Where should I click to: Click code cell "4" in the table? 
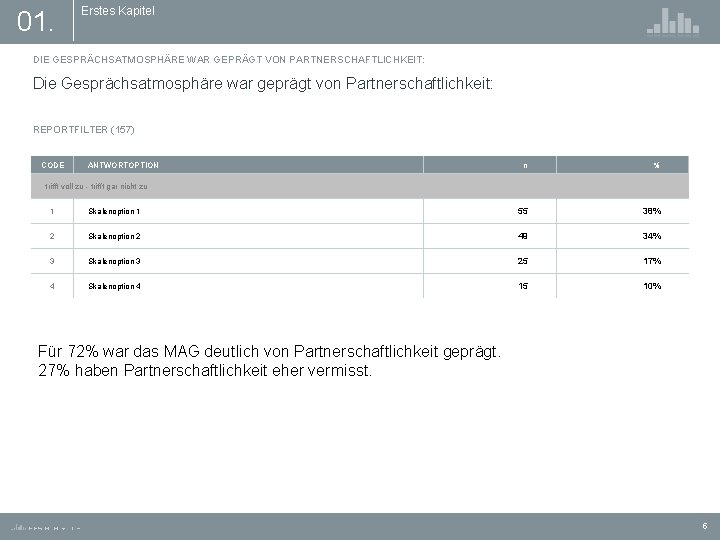pos(52,286)
